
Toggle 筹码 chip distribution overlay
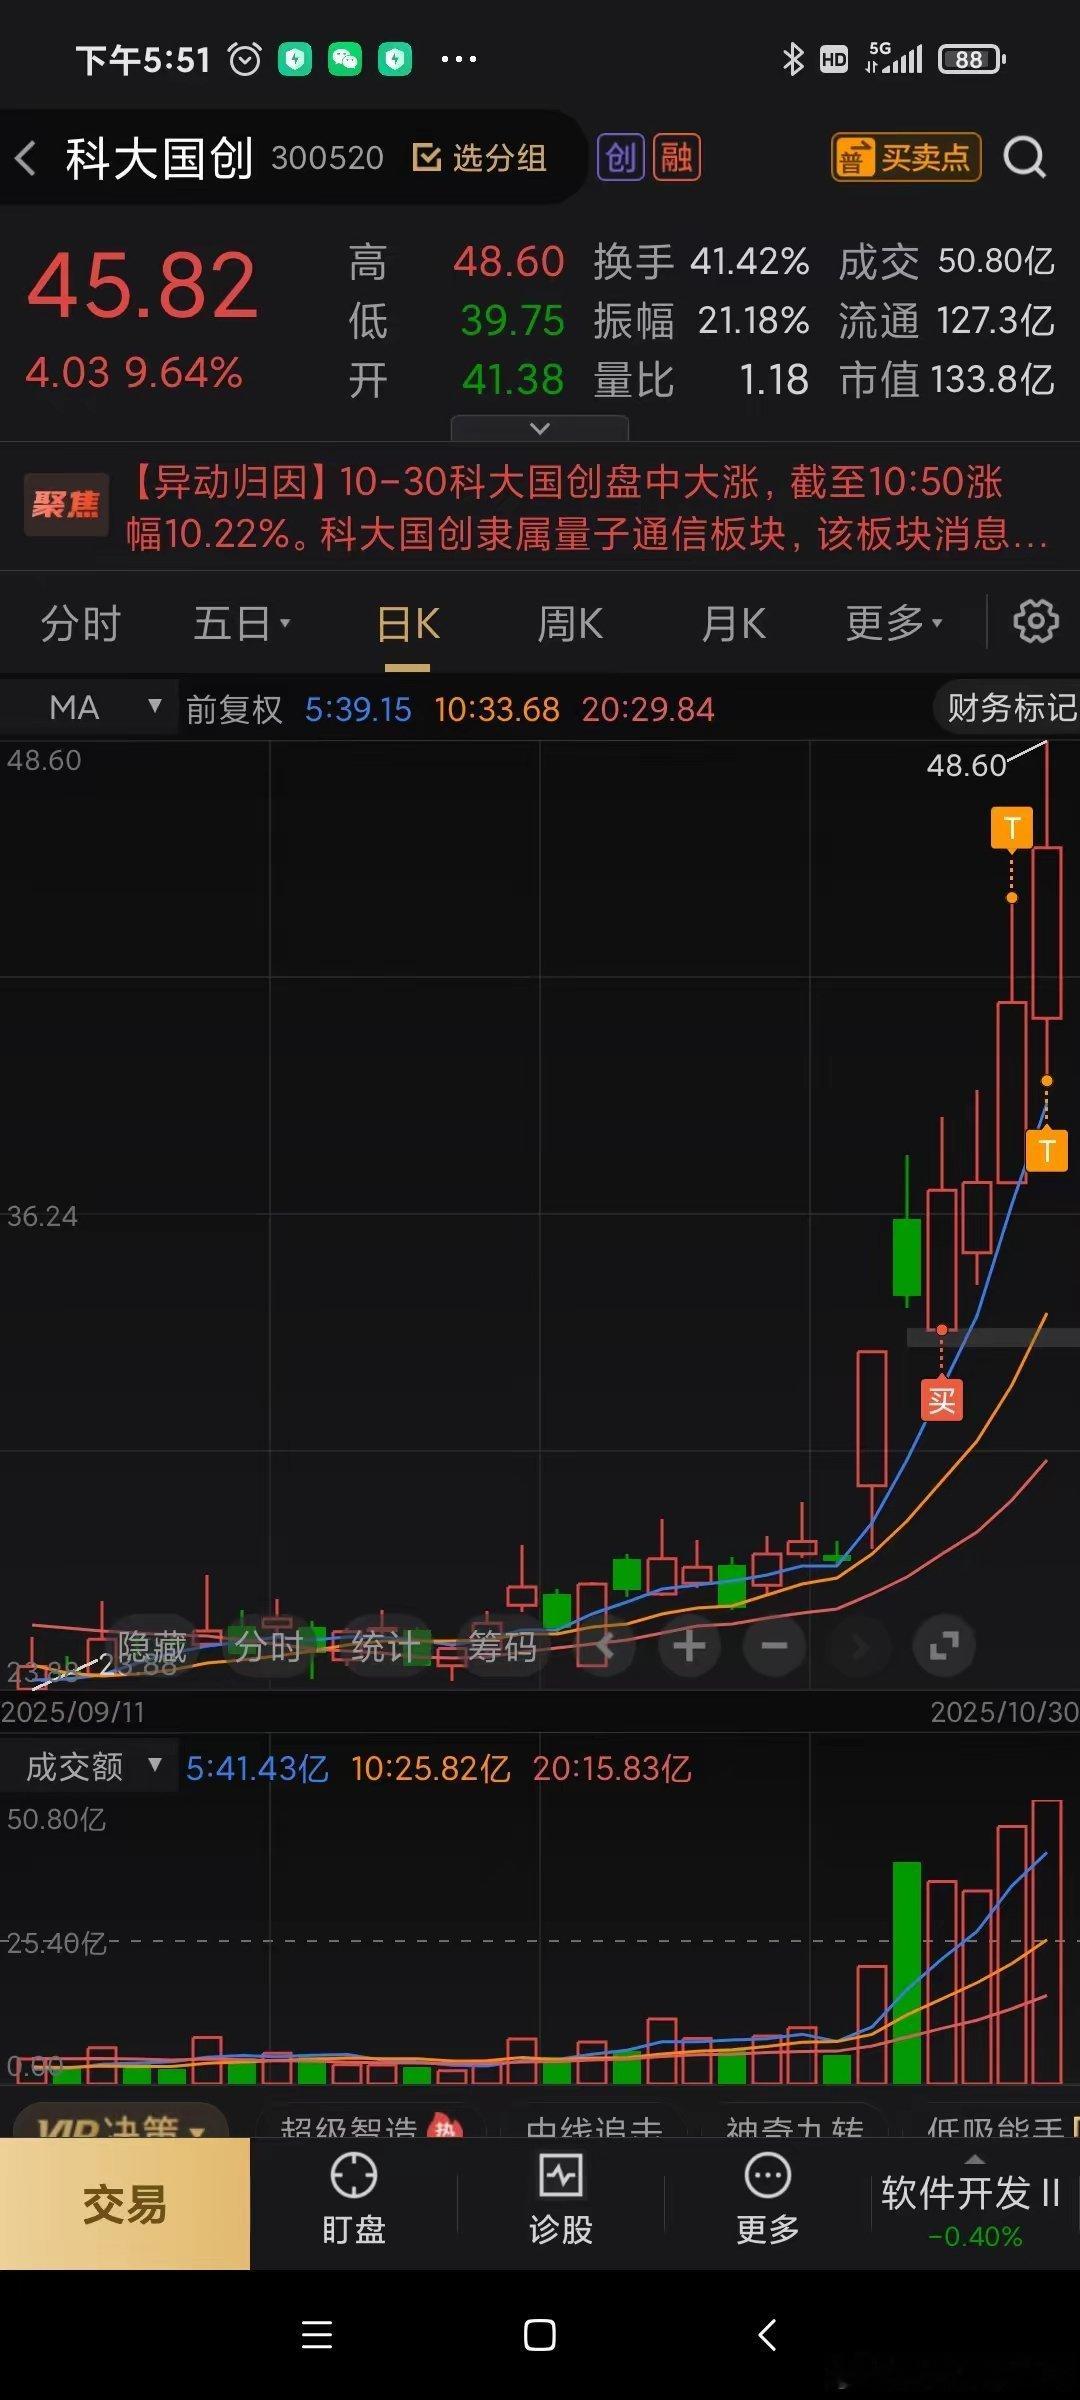pyautogui.click(x=502, y=1646)
